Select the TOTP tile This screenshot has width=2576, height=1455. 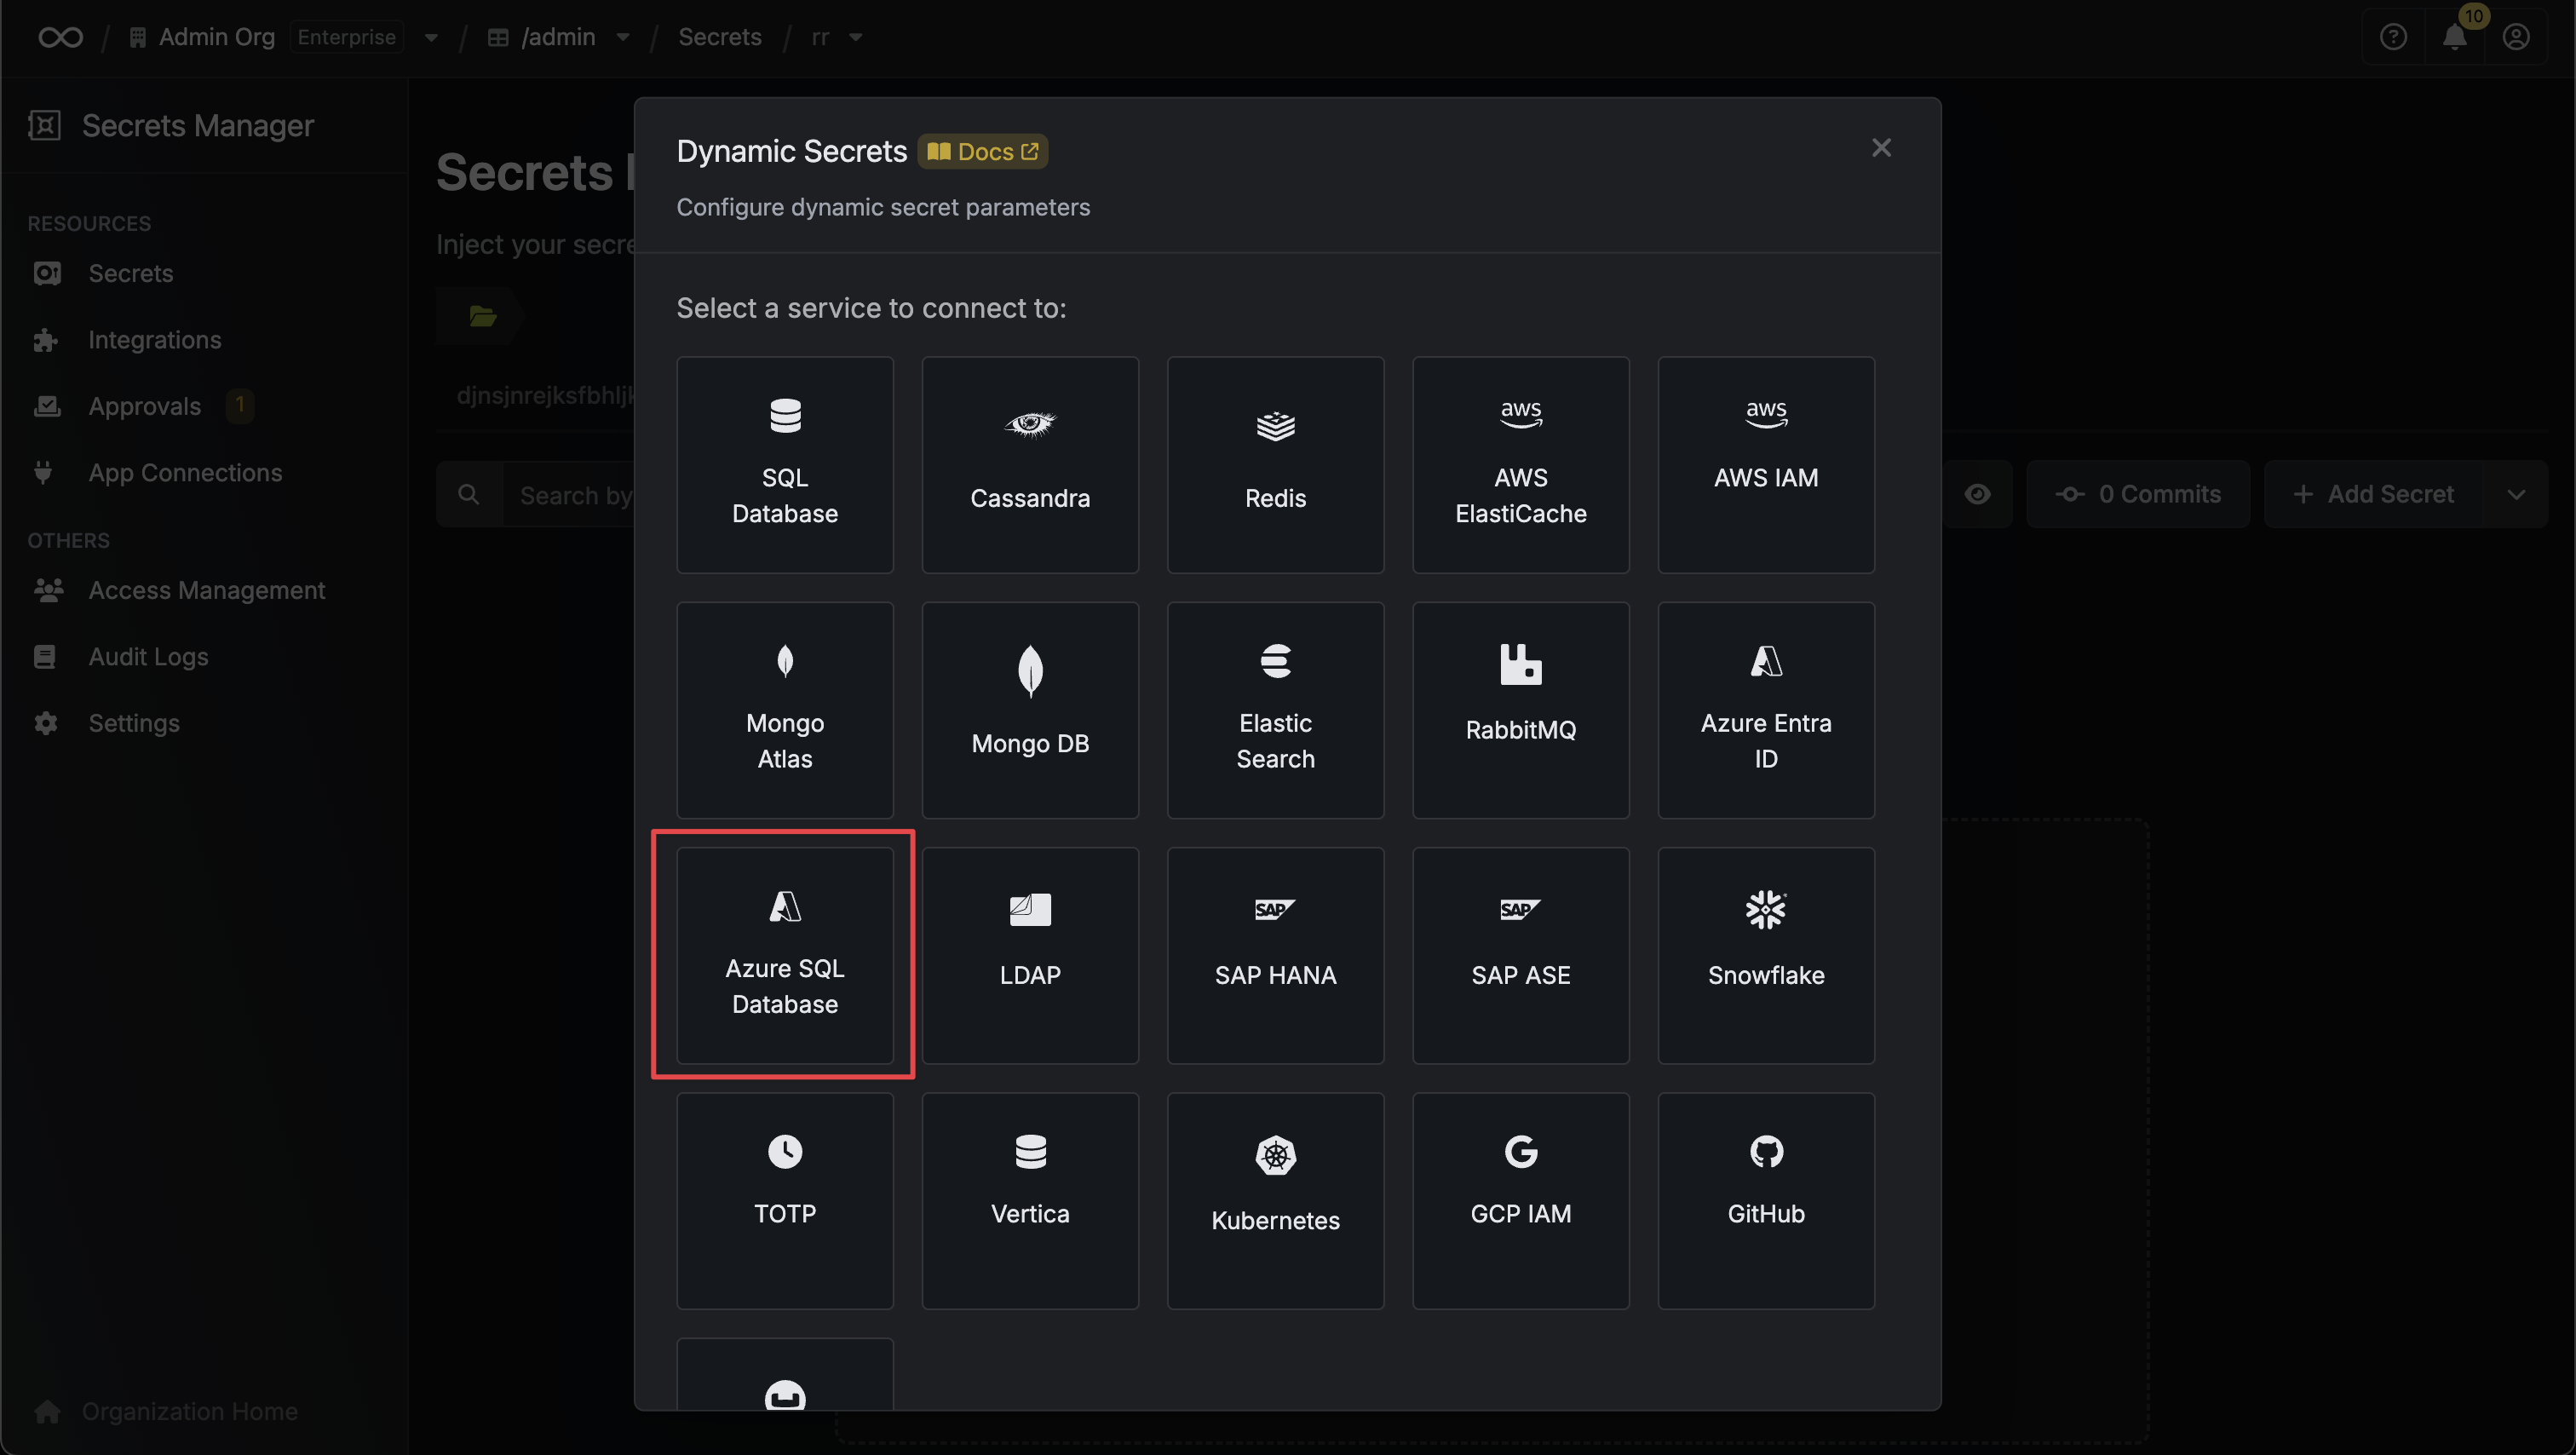[785, 1200]
